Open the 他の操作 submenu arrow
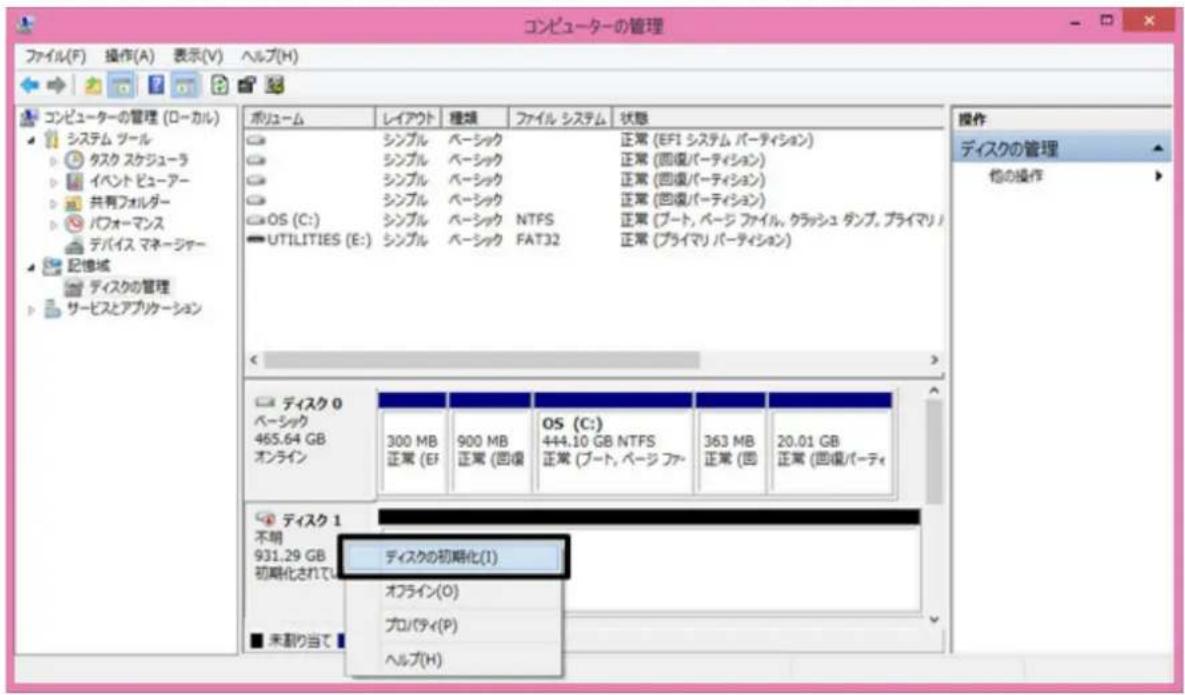1185x695 pixels. pos(1159,176)
